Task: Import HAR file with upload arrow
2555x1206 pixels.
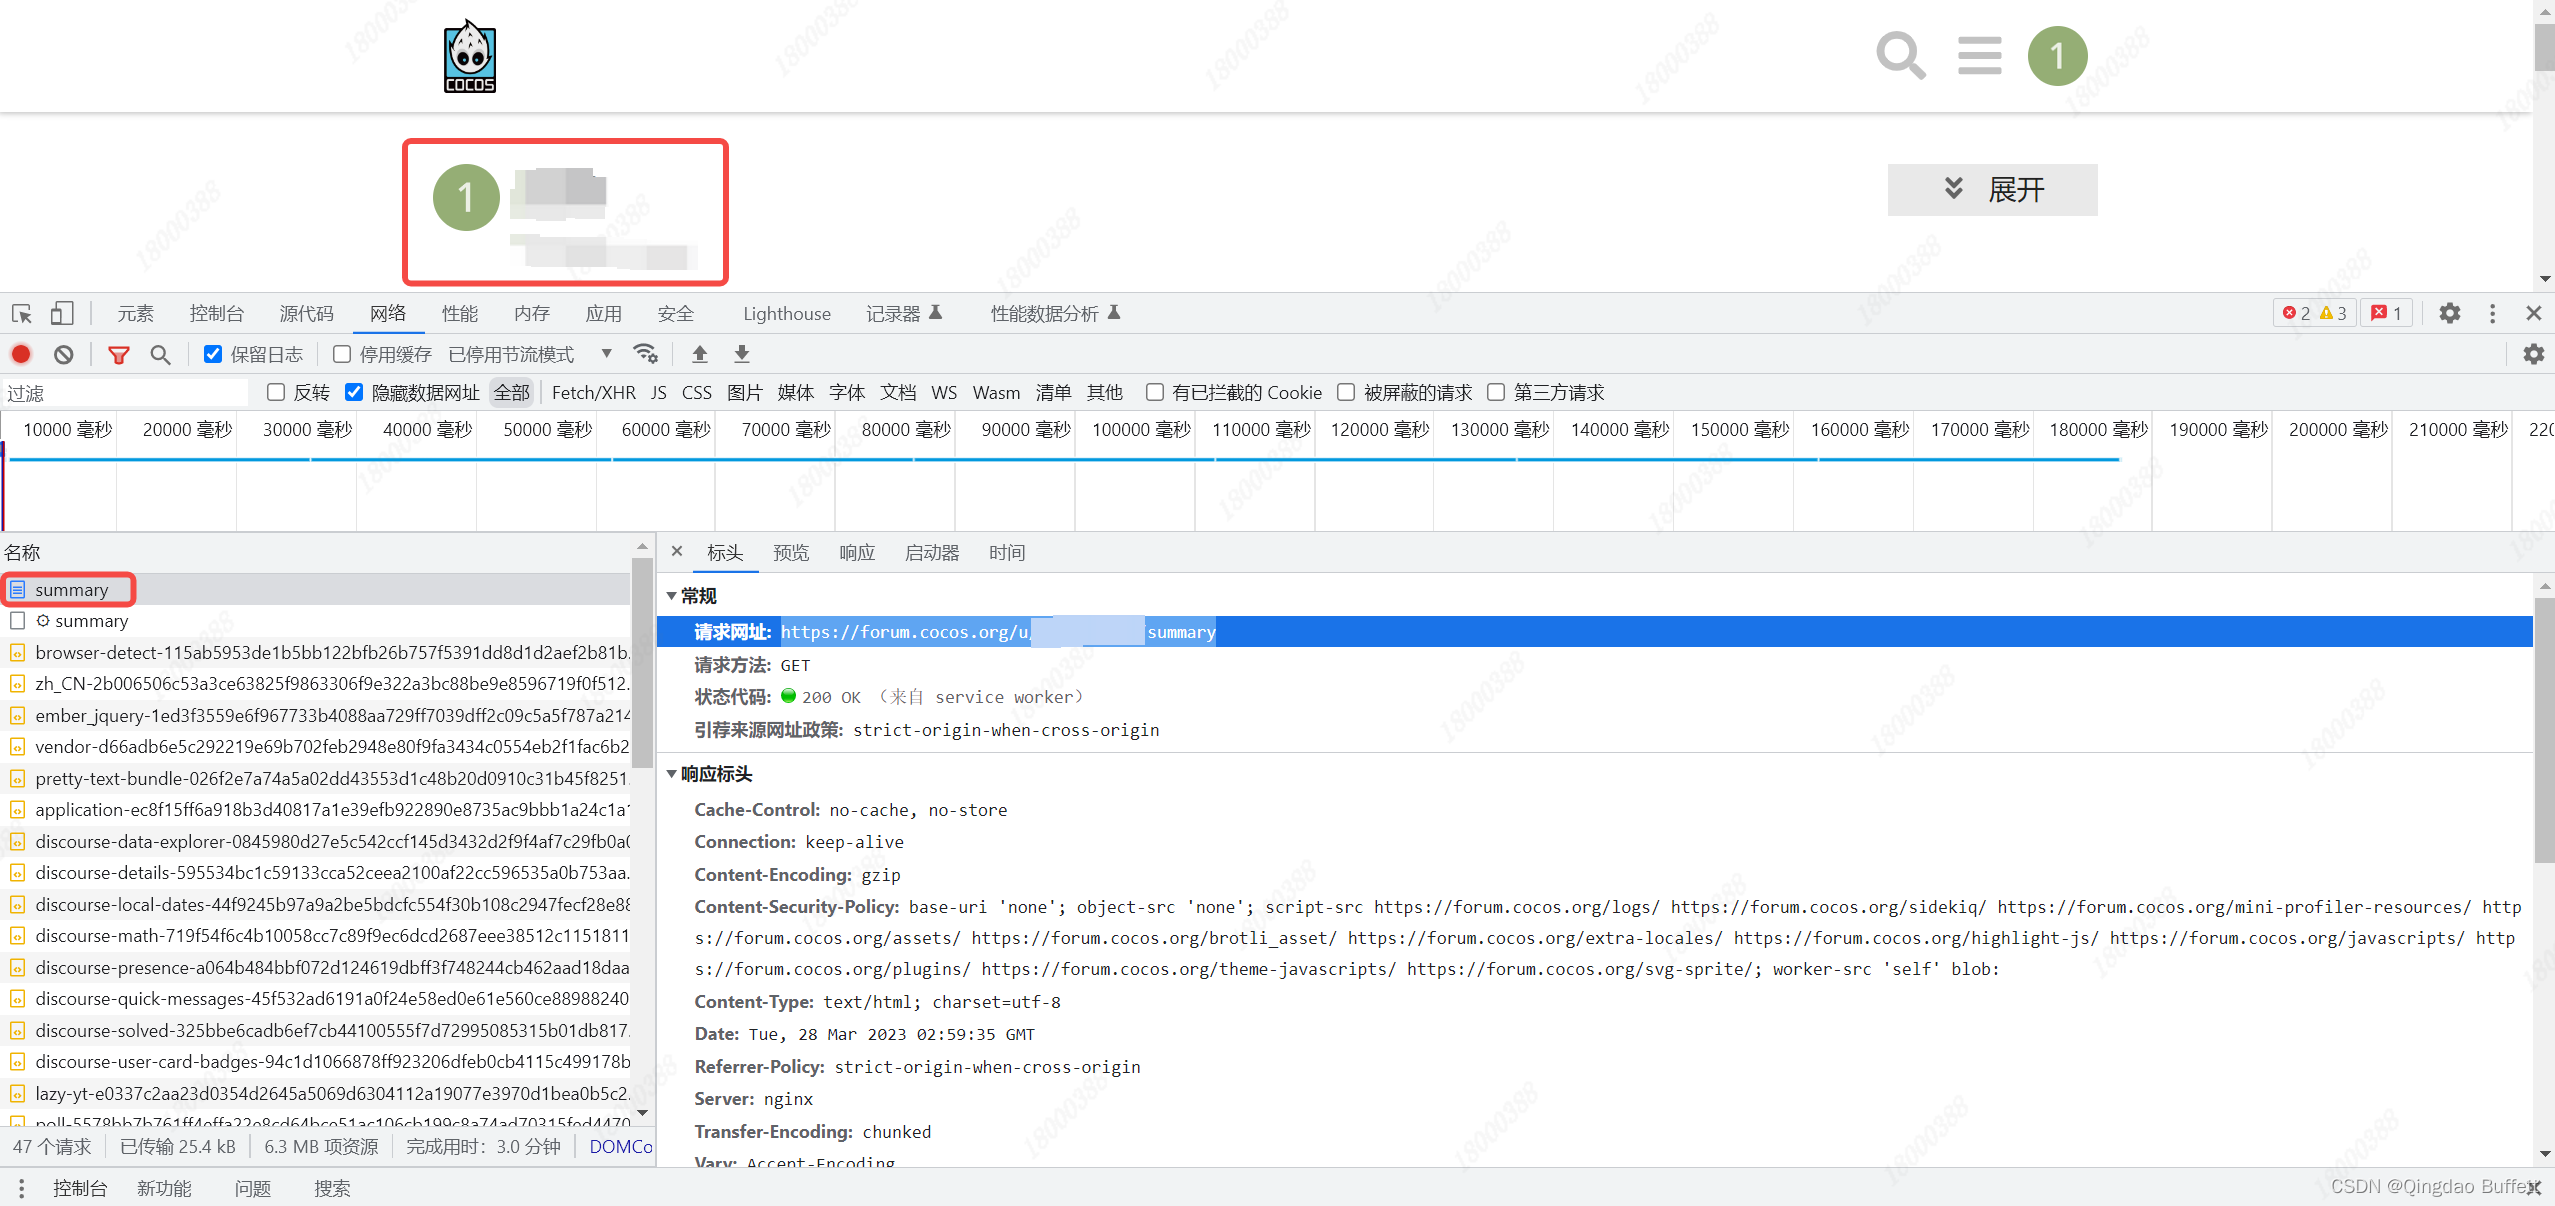Action: [700, 354]
